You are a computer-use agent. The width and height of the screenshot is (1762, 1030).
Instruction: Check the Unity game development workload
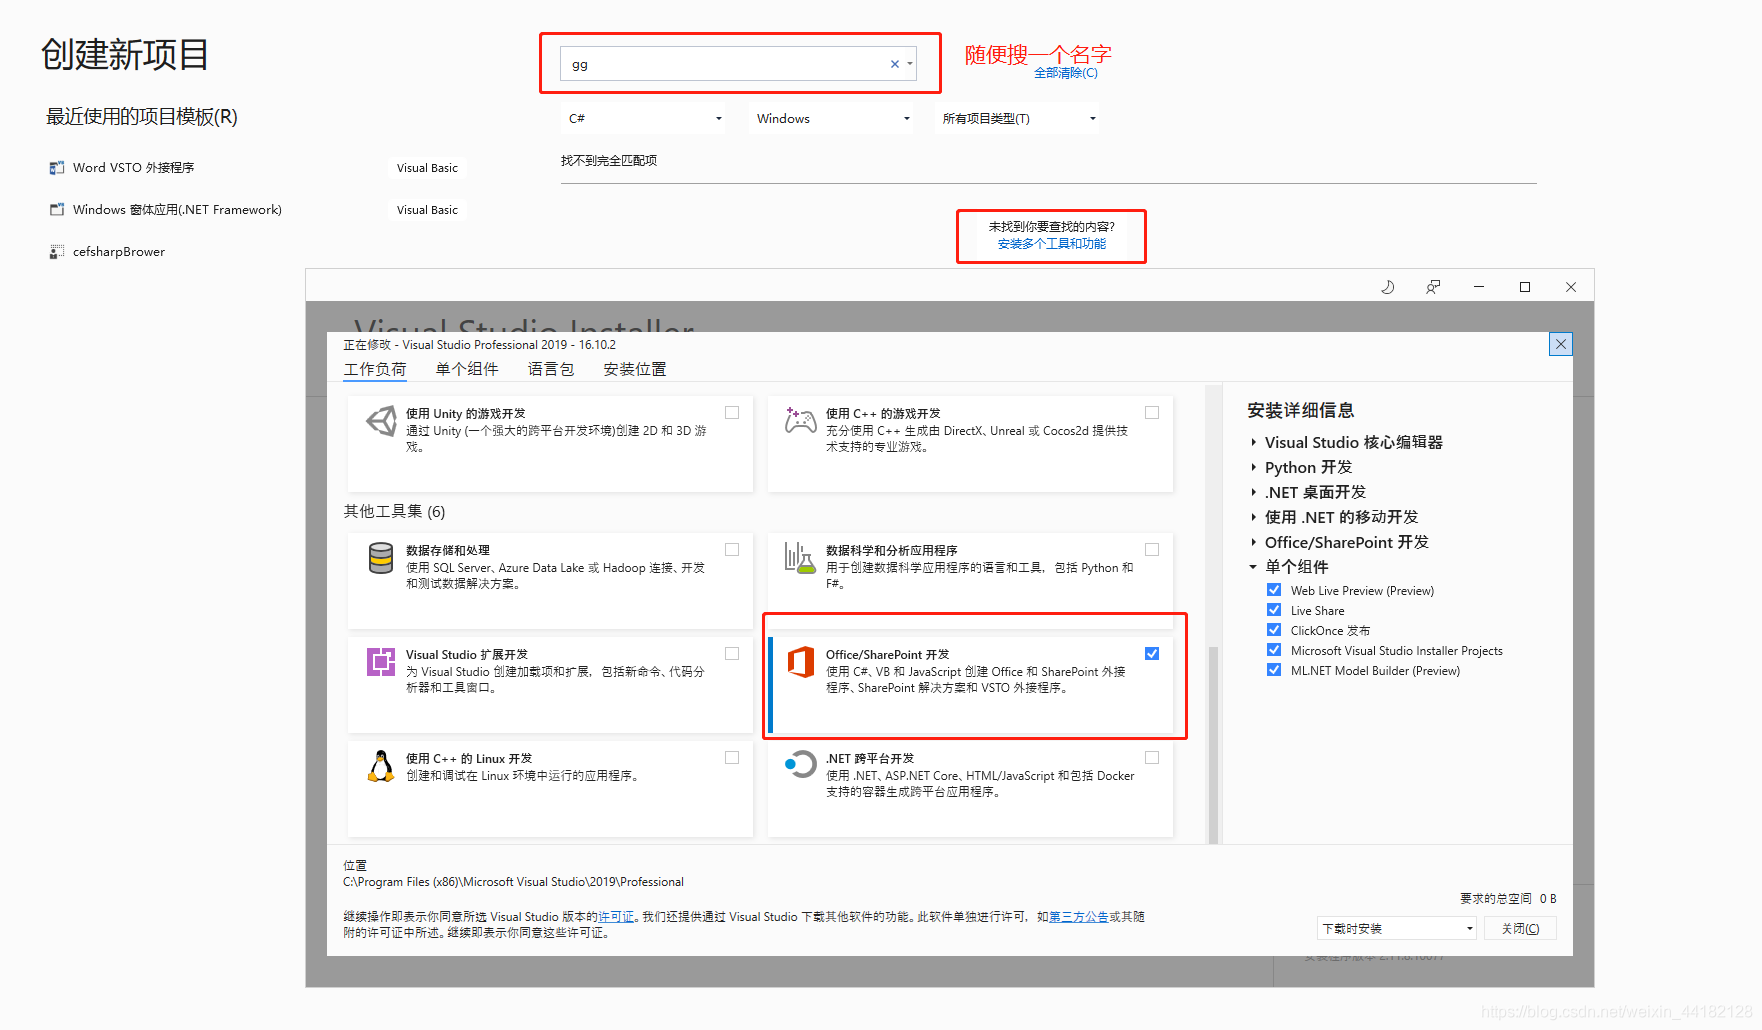coord(732,413)
